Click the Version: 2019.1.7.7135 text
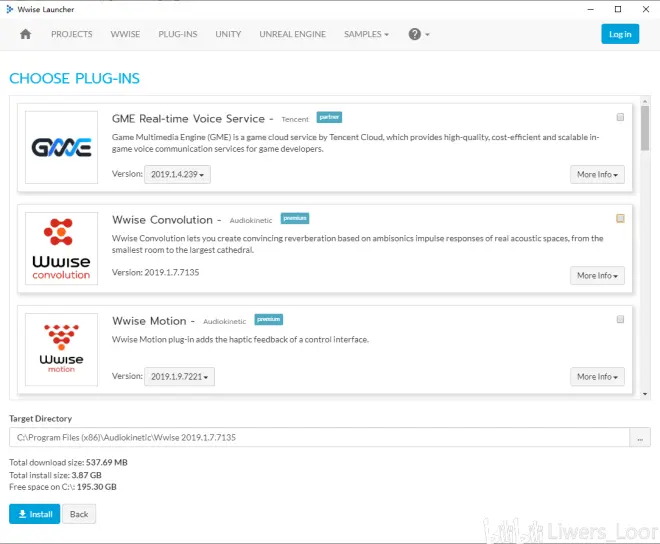Viewport: 660px width, 544px height. point(155,272)
